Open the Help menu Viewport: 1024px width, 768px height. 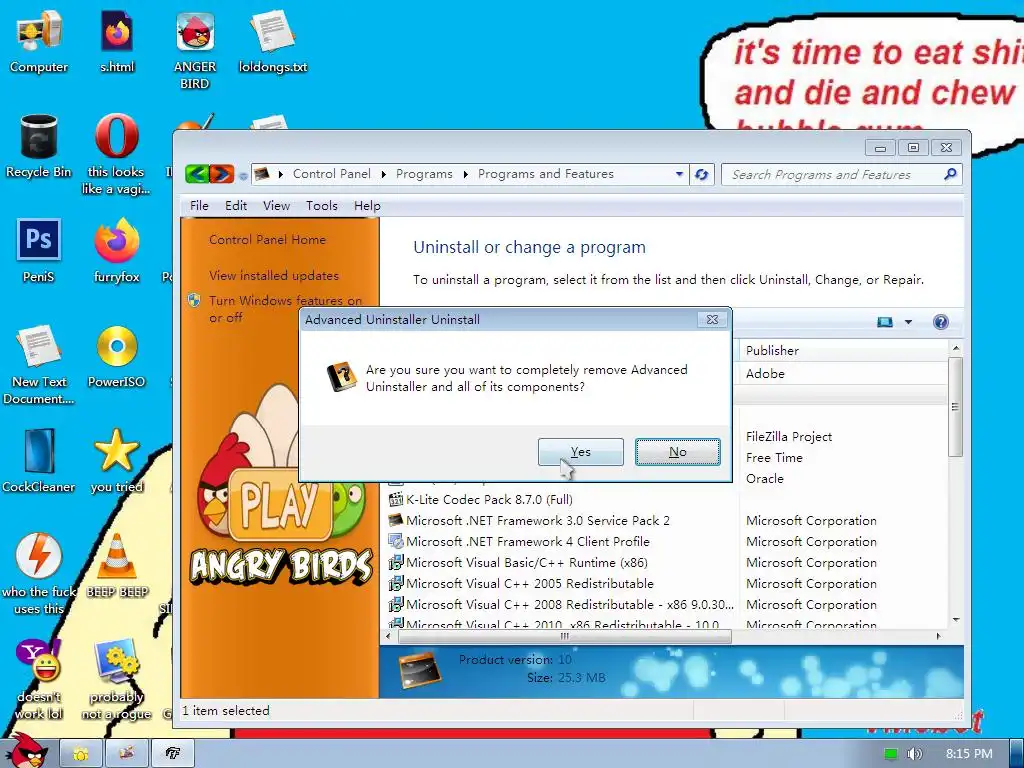pyautogui.click(x=367, y=206)
